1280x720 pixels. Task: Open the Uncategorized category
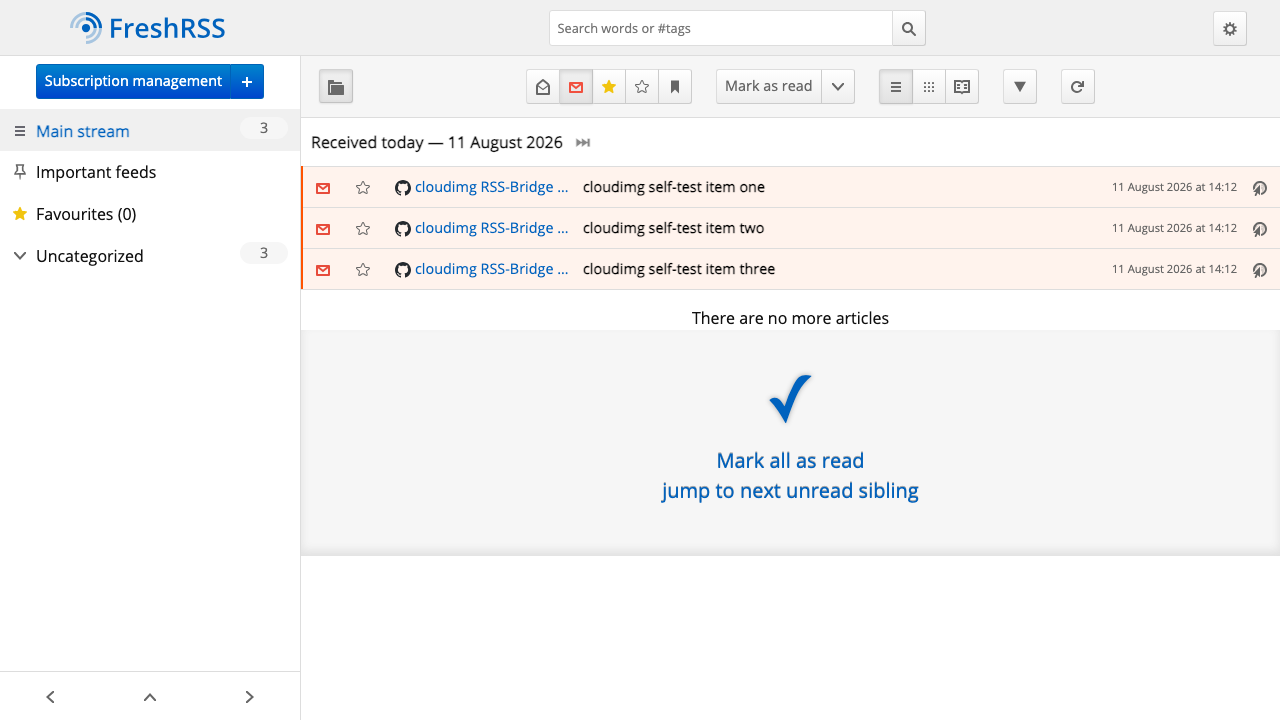(90, 256)
